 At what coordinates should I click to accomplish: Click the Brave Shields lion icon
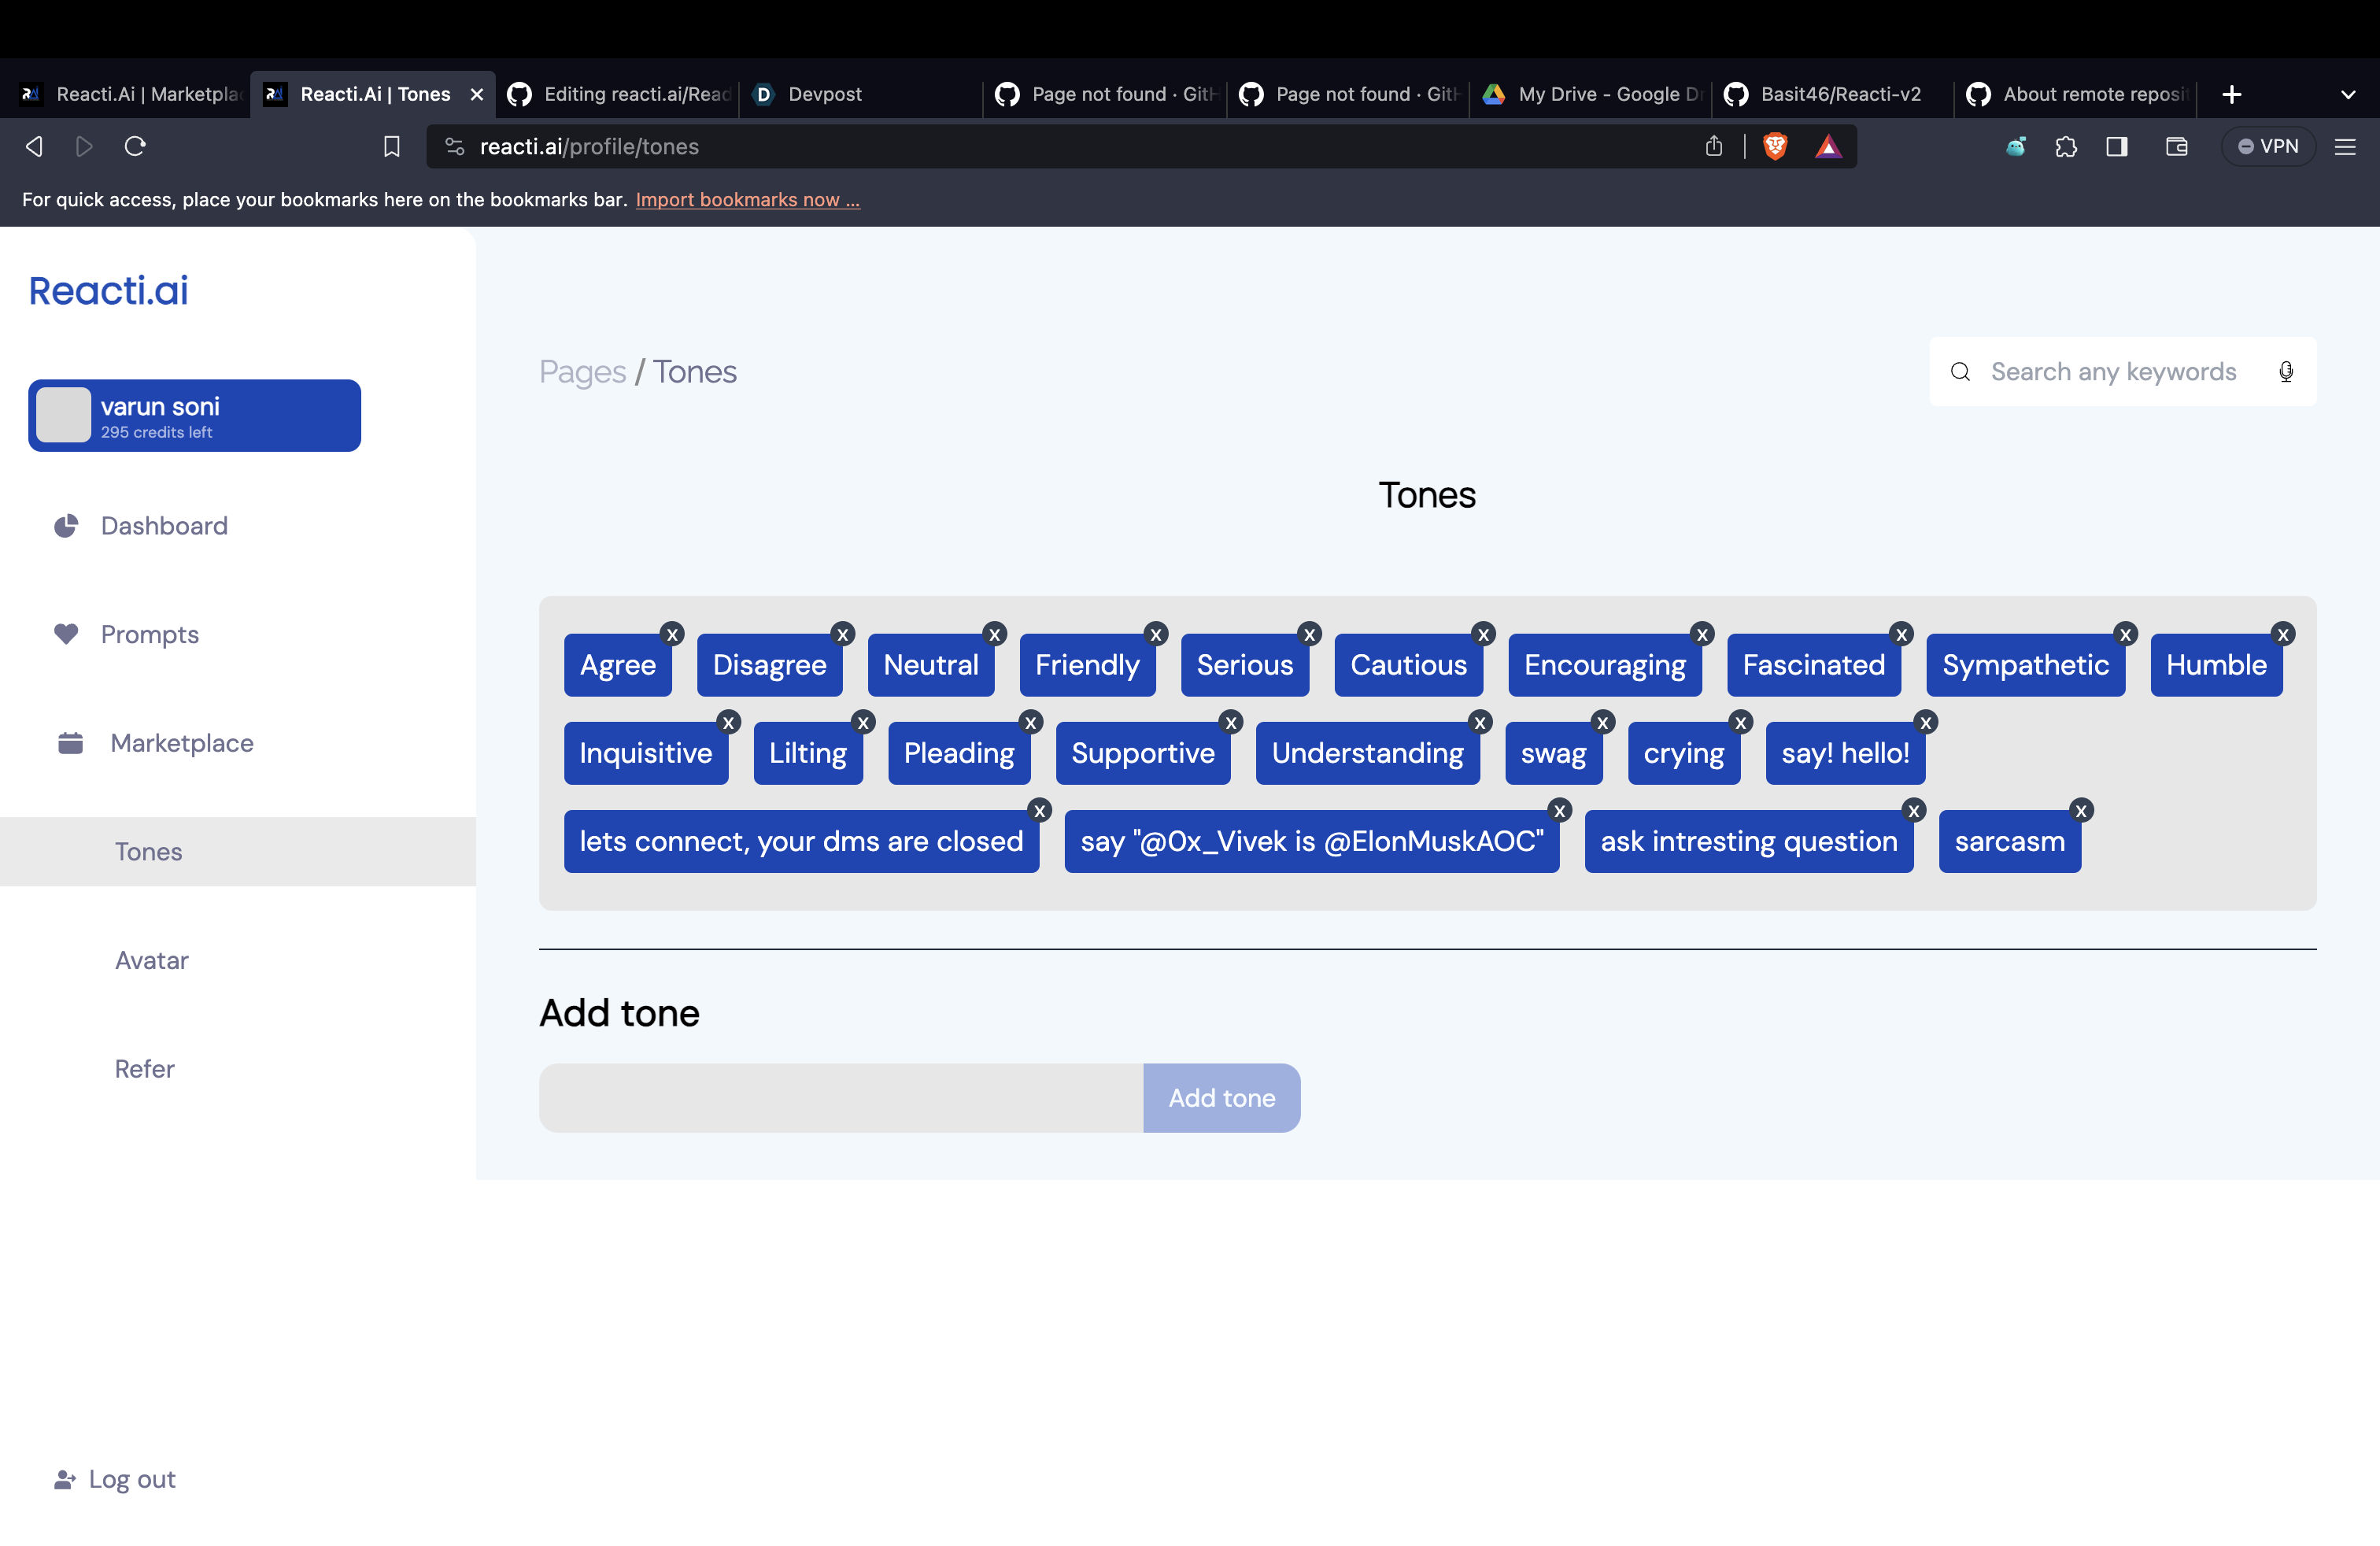click(1775, 147)
